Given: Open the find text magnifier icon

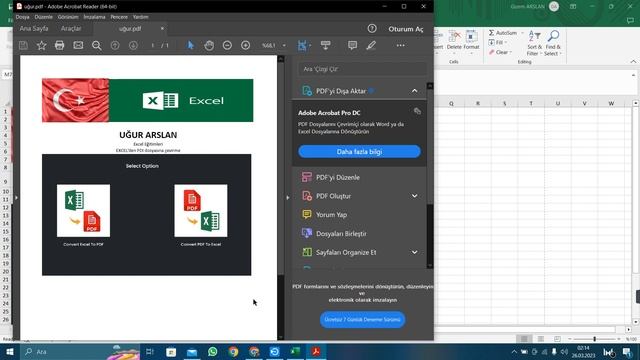Looking at the screenshot, I should pyautogui.click(x=97, y=45).
